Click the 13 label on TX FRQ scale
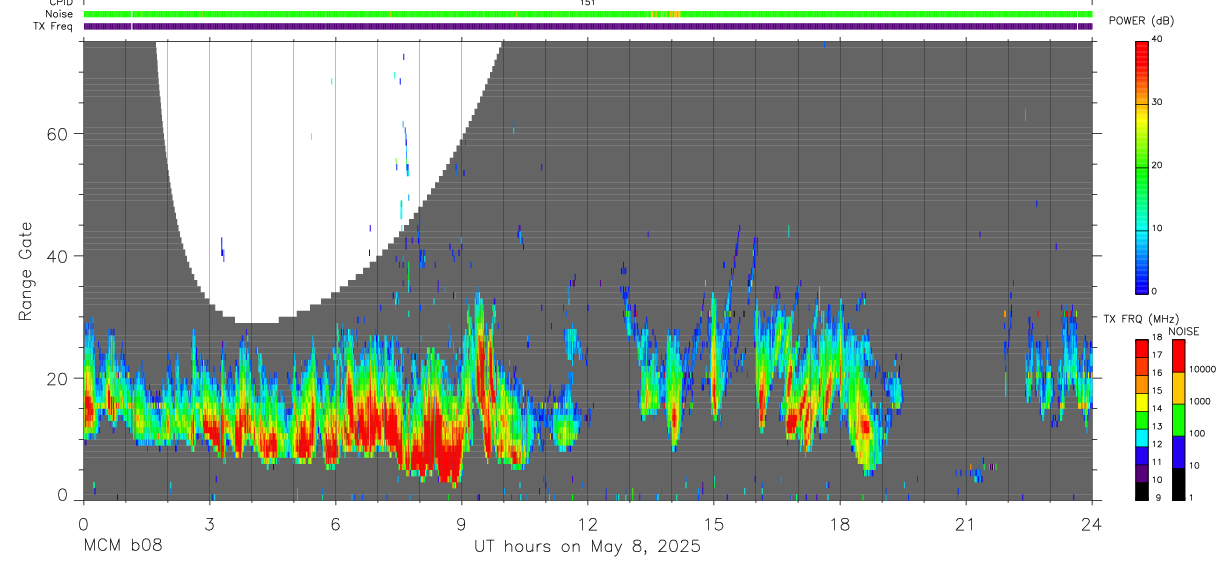Viewport: 1228px width, 567px height. (x=1157, y=427)
